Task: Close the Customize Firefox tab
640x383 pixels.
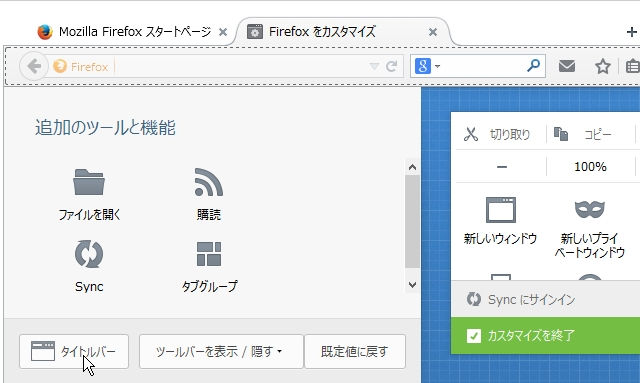Action: pos(433,32)
